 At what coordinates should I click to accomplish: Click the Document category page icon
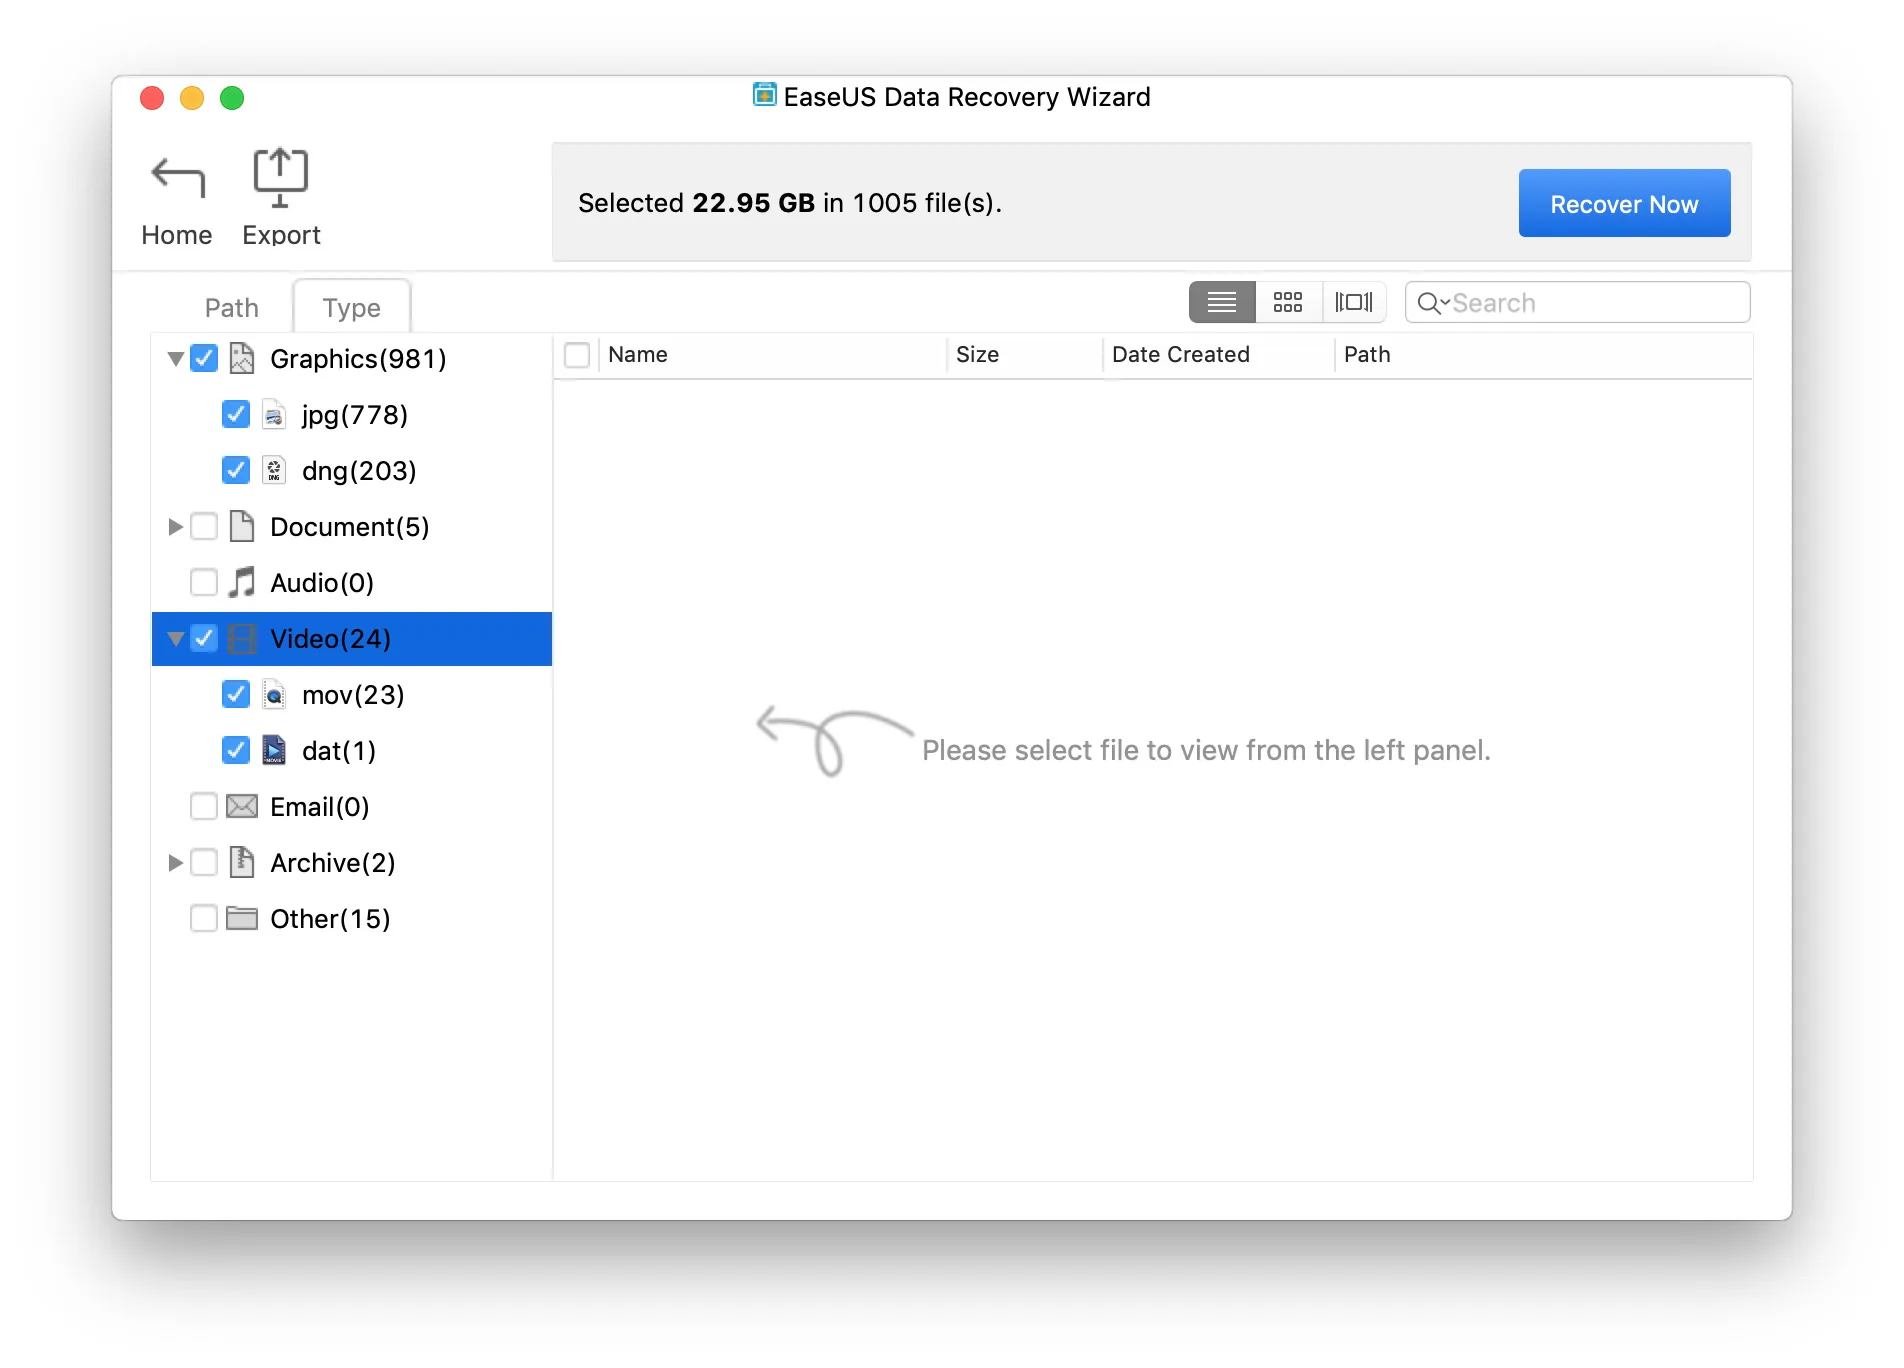pos(242,526)
